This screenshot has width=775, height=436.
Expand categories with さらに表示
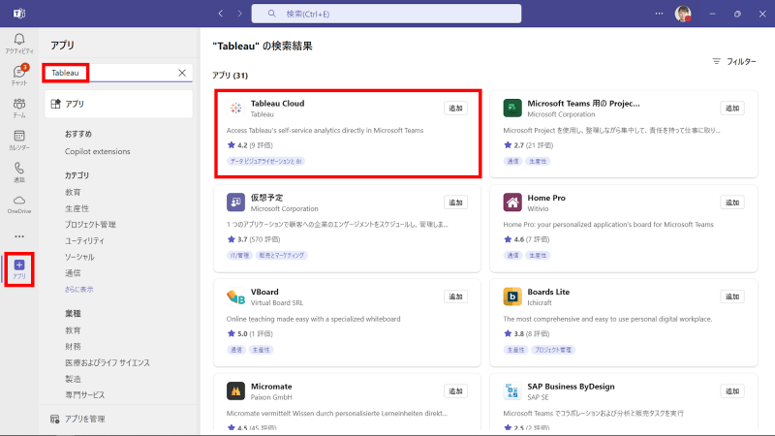point(79,289)
